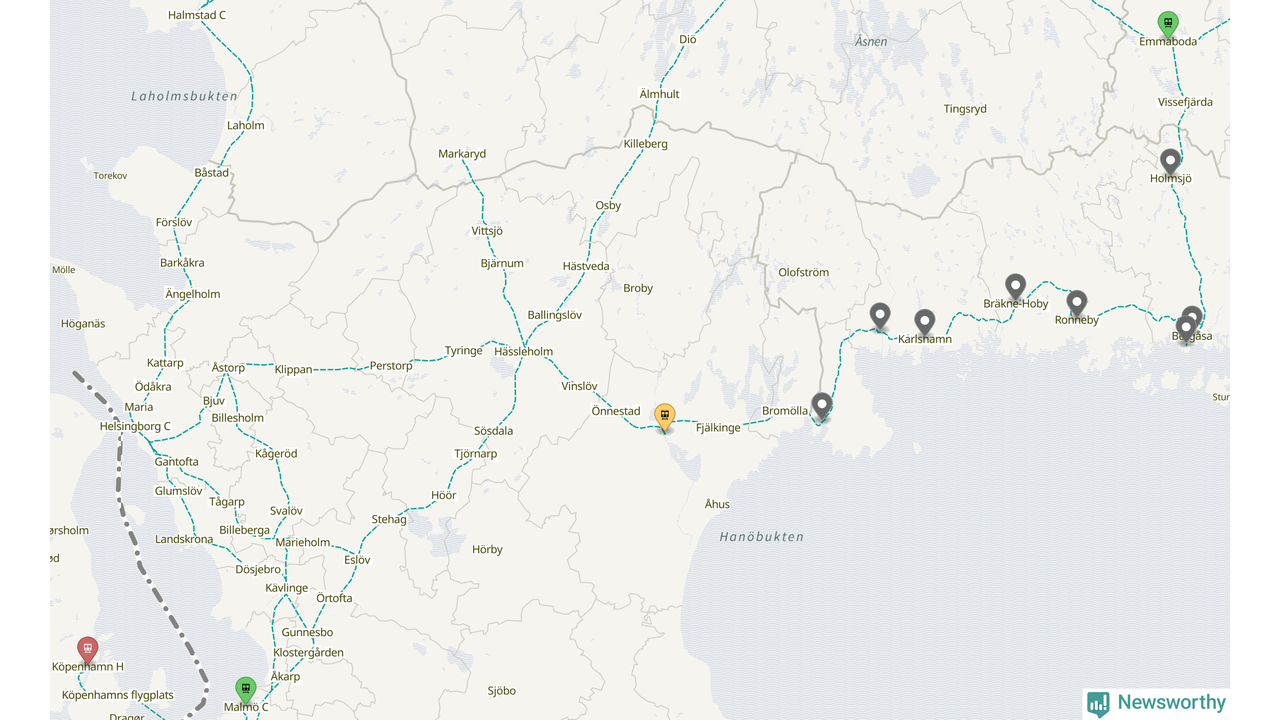Click the gray pin west of Karlshamn

[879, 315]
